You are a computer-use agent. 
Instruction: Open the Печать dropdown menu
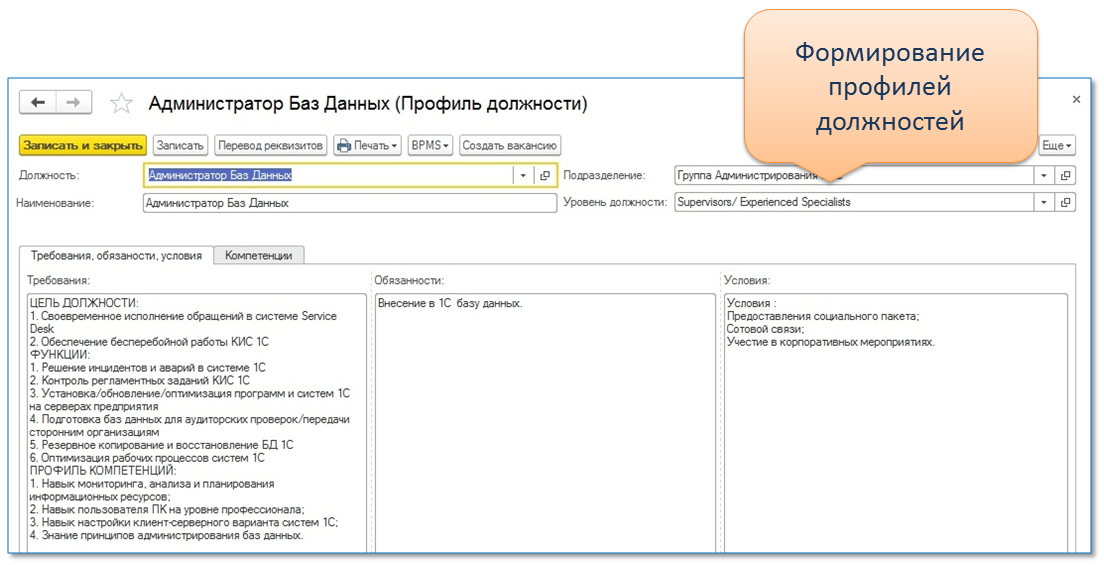[367, 146]
